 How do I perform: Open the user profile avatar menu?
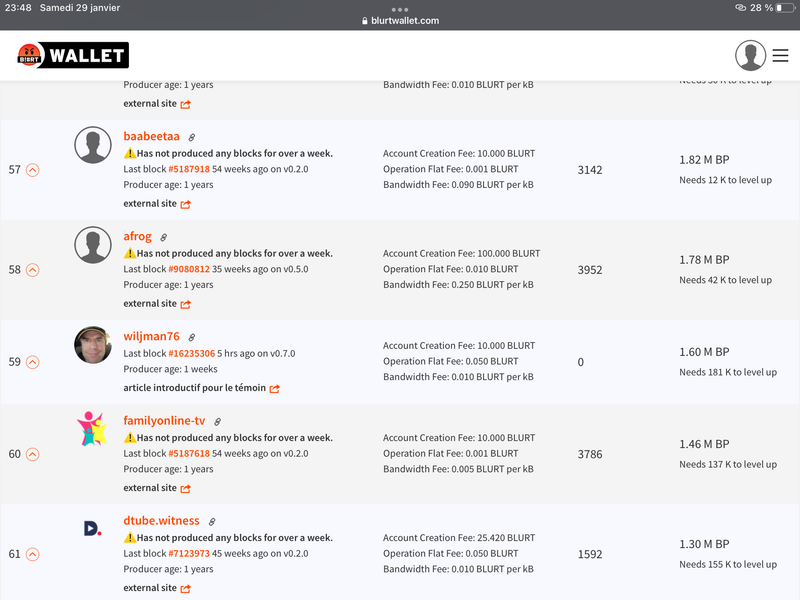click(x=750, y=56)
